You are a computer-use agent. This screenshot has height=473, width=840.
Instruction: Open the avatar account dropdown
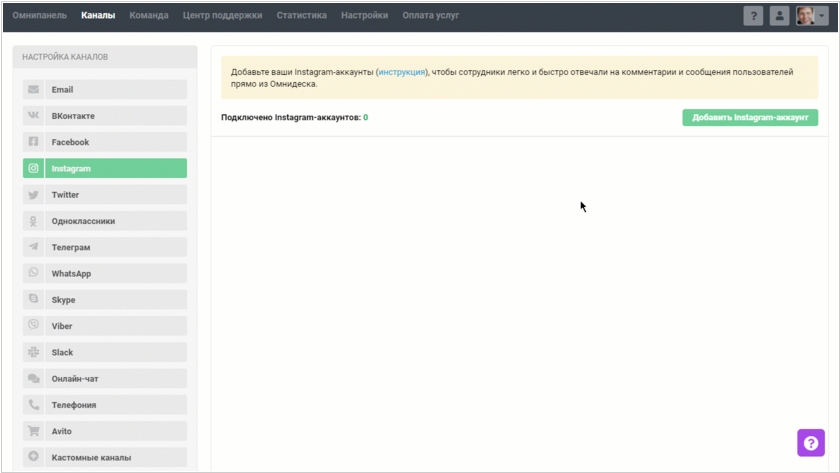[812, 16]
